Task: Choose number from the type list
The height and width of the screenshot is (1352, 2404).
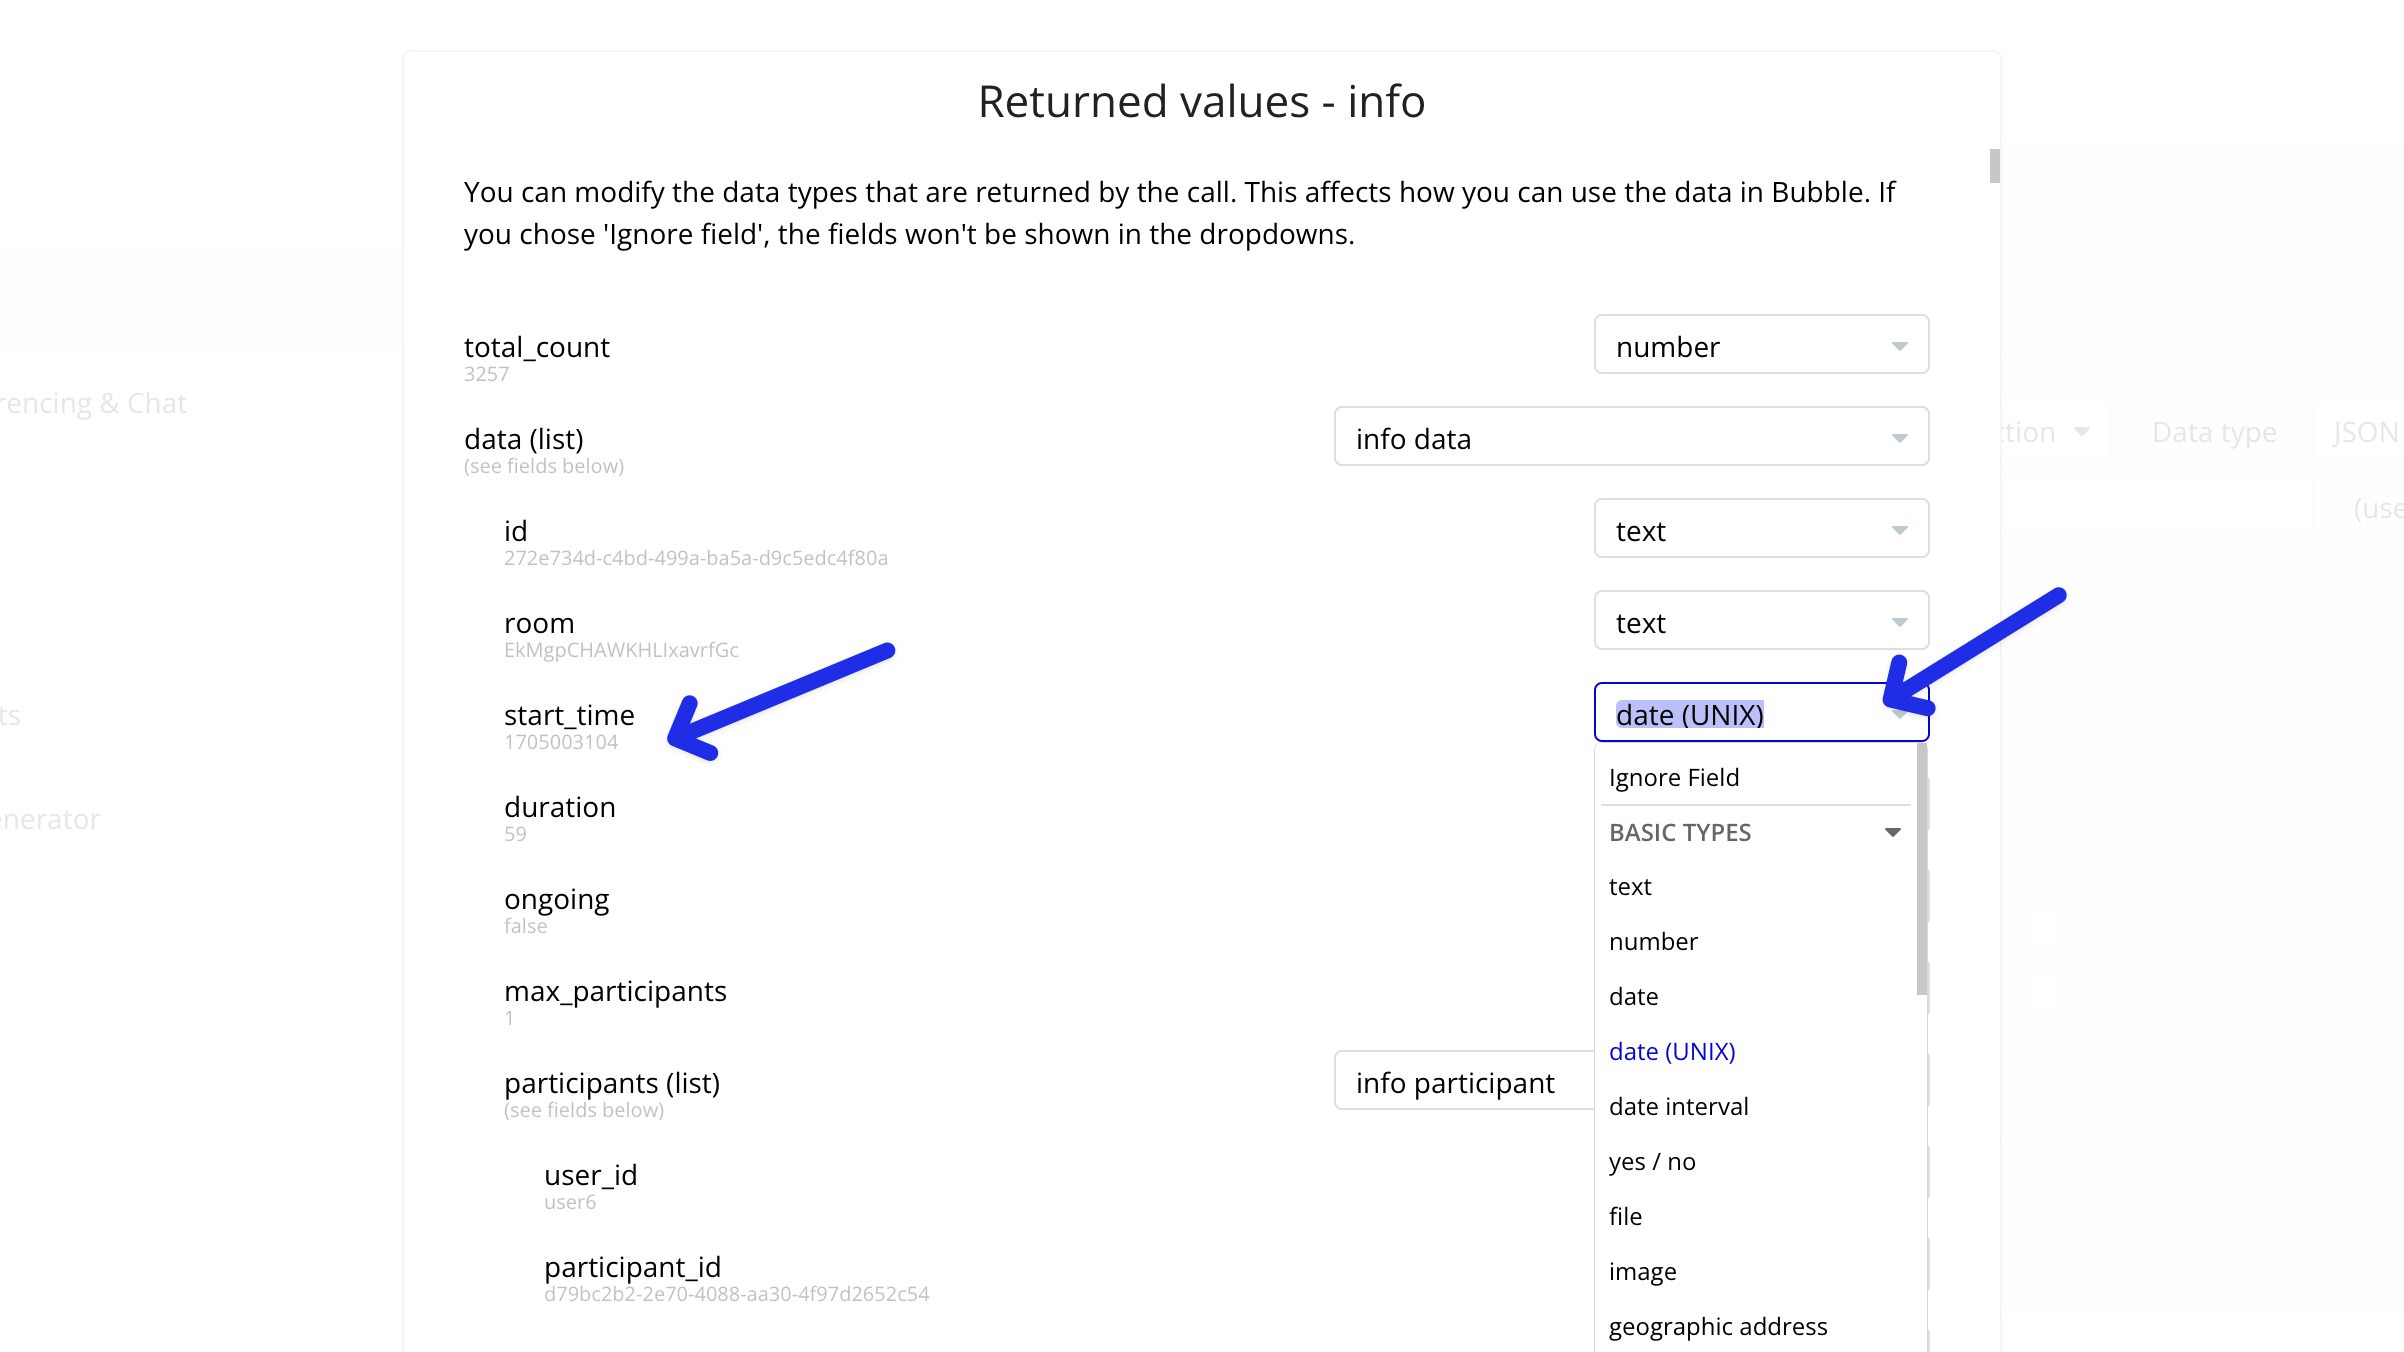Action: (1653, 942)
